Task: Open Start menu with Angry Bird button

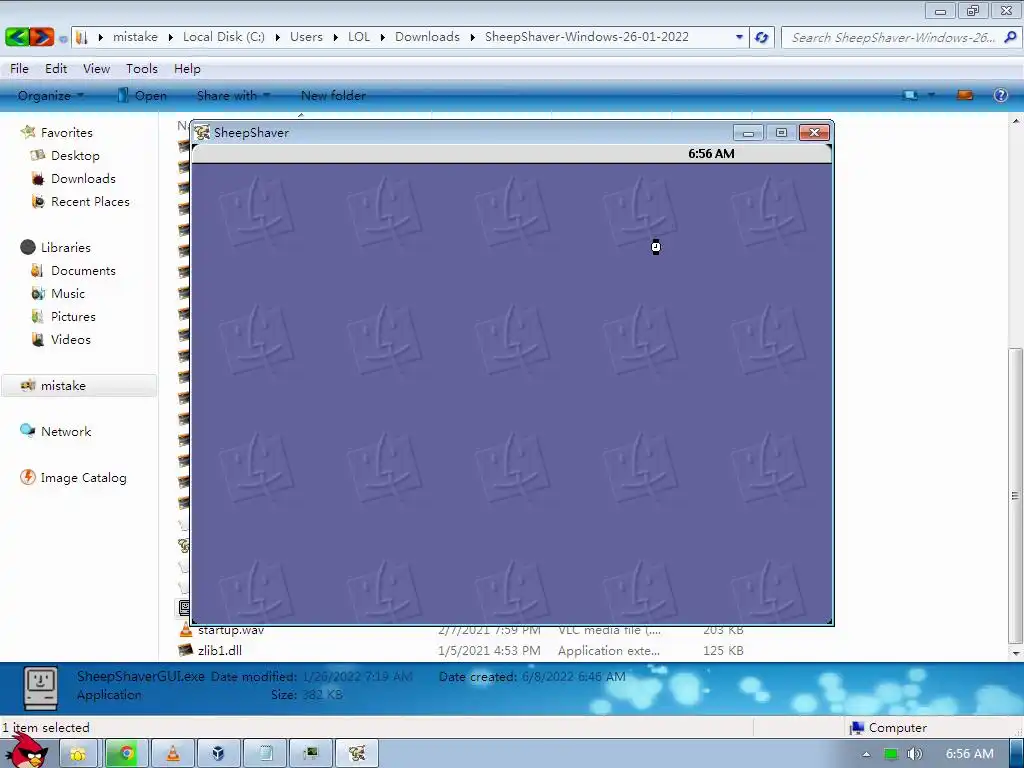Action: pyautogui.click(x=25, y=752)
